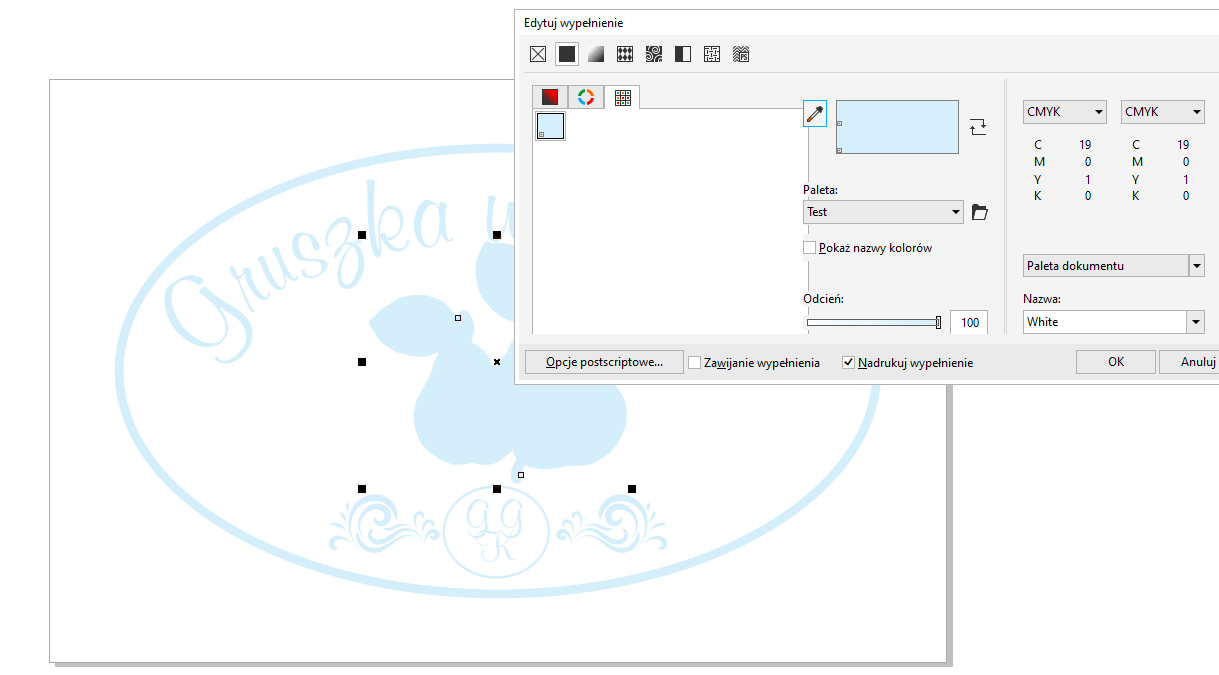Choose the fountain (gradient) fill type
Image resolution: width=1219 pixels, height=675 pixels.
click(x=596, y=54)
